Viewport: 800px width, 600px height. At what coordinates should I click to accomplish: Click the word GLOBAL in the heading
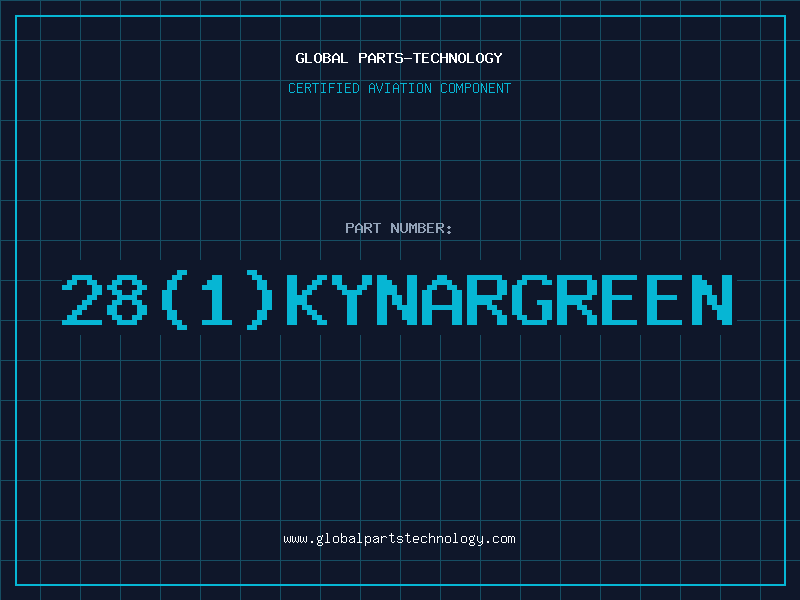pos(322,58)
